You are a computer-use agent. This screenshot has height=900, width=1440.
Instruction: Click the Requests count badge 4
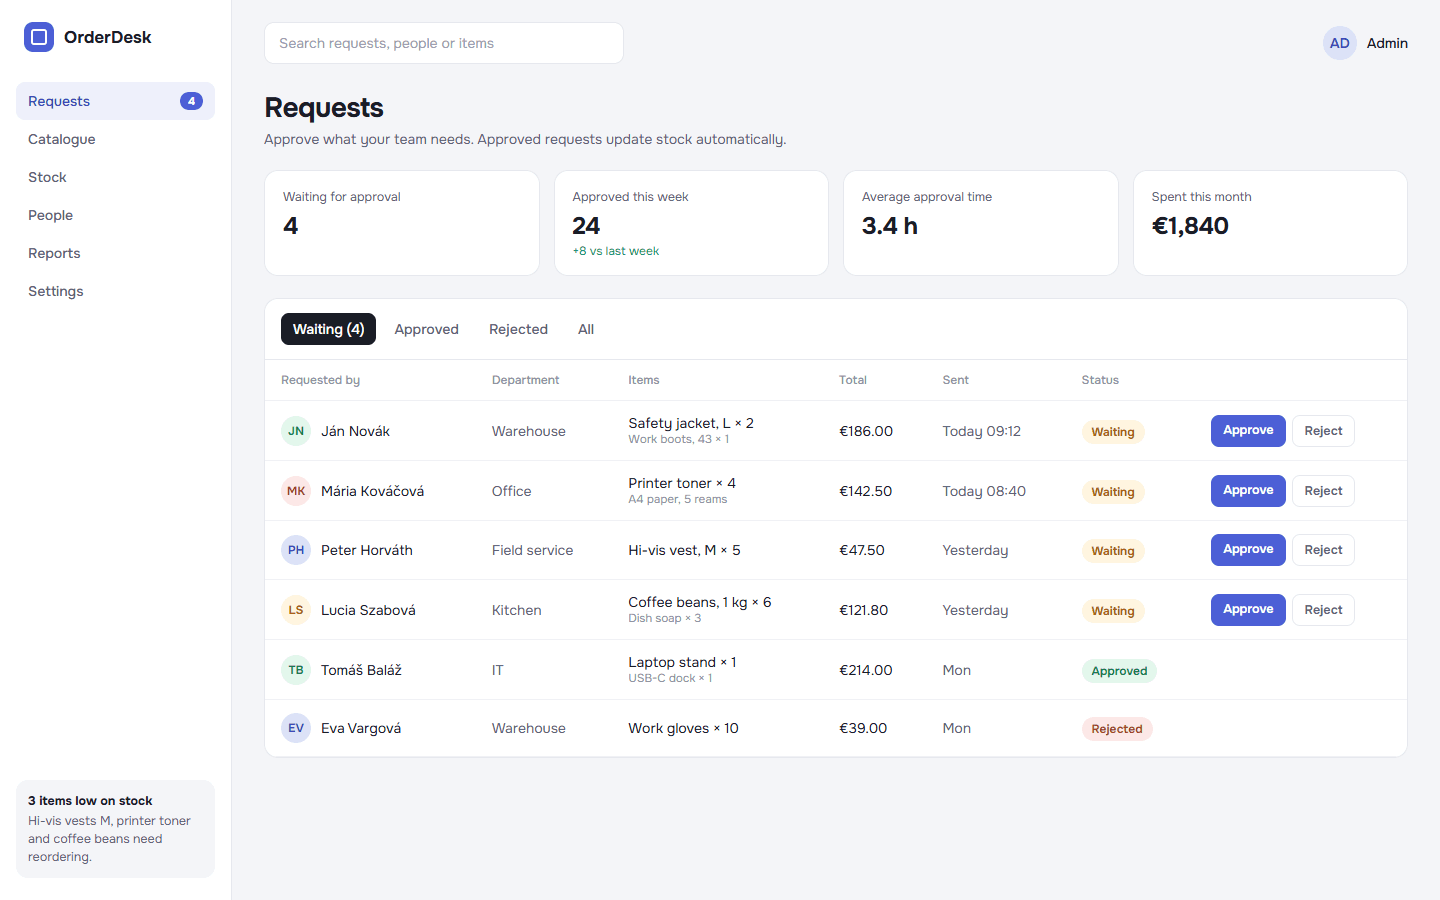coord(191,101)
